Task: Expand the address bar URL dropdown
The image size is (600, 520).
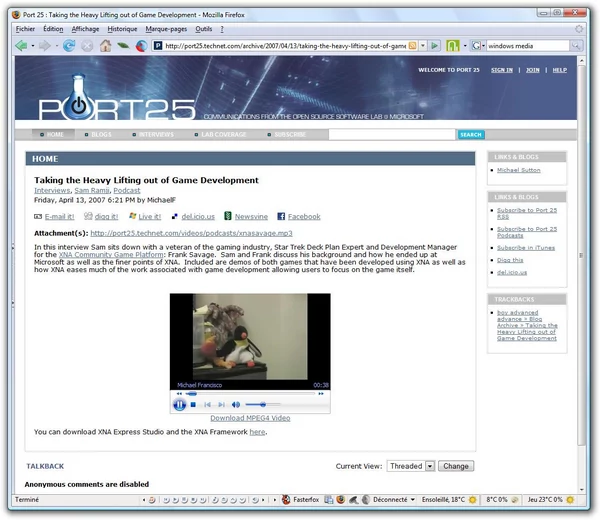Action: (x=423, y=46)
